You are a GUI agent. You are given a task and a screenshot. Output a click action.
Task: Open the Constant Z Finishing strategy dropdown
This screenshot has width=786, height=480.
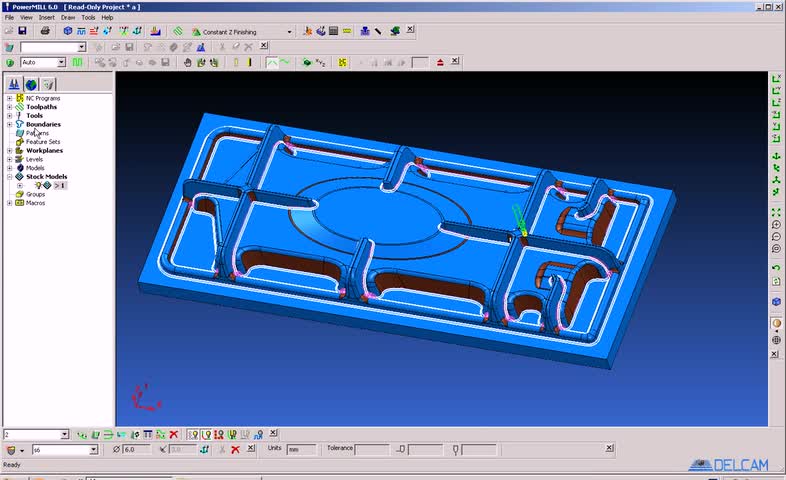click(x=289, y=32)
